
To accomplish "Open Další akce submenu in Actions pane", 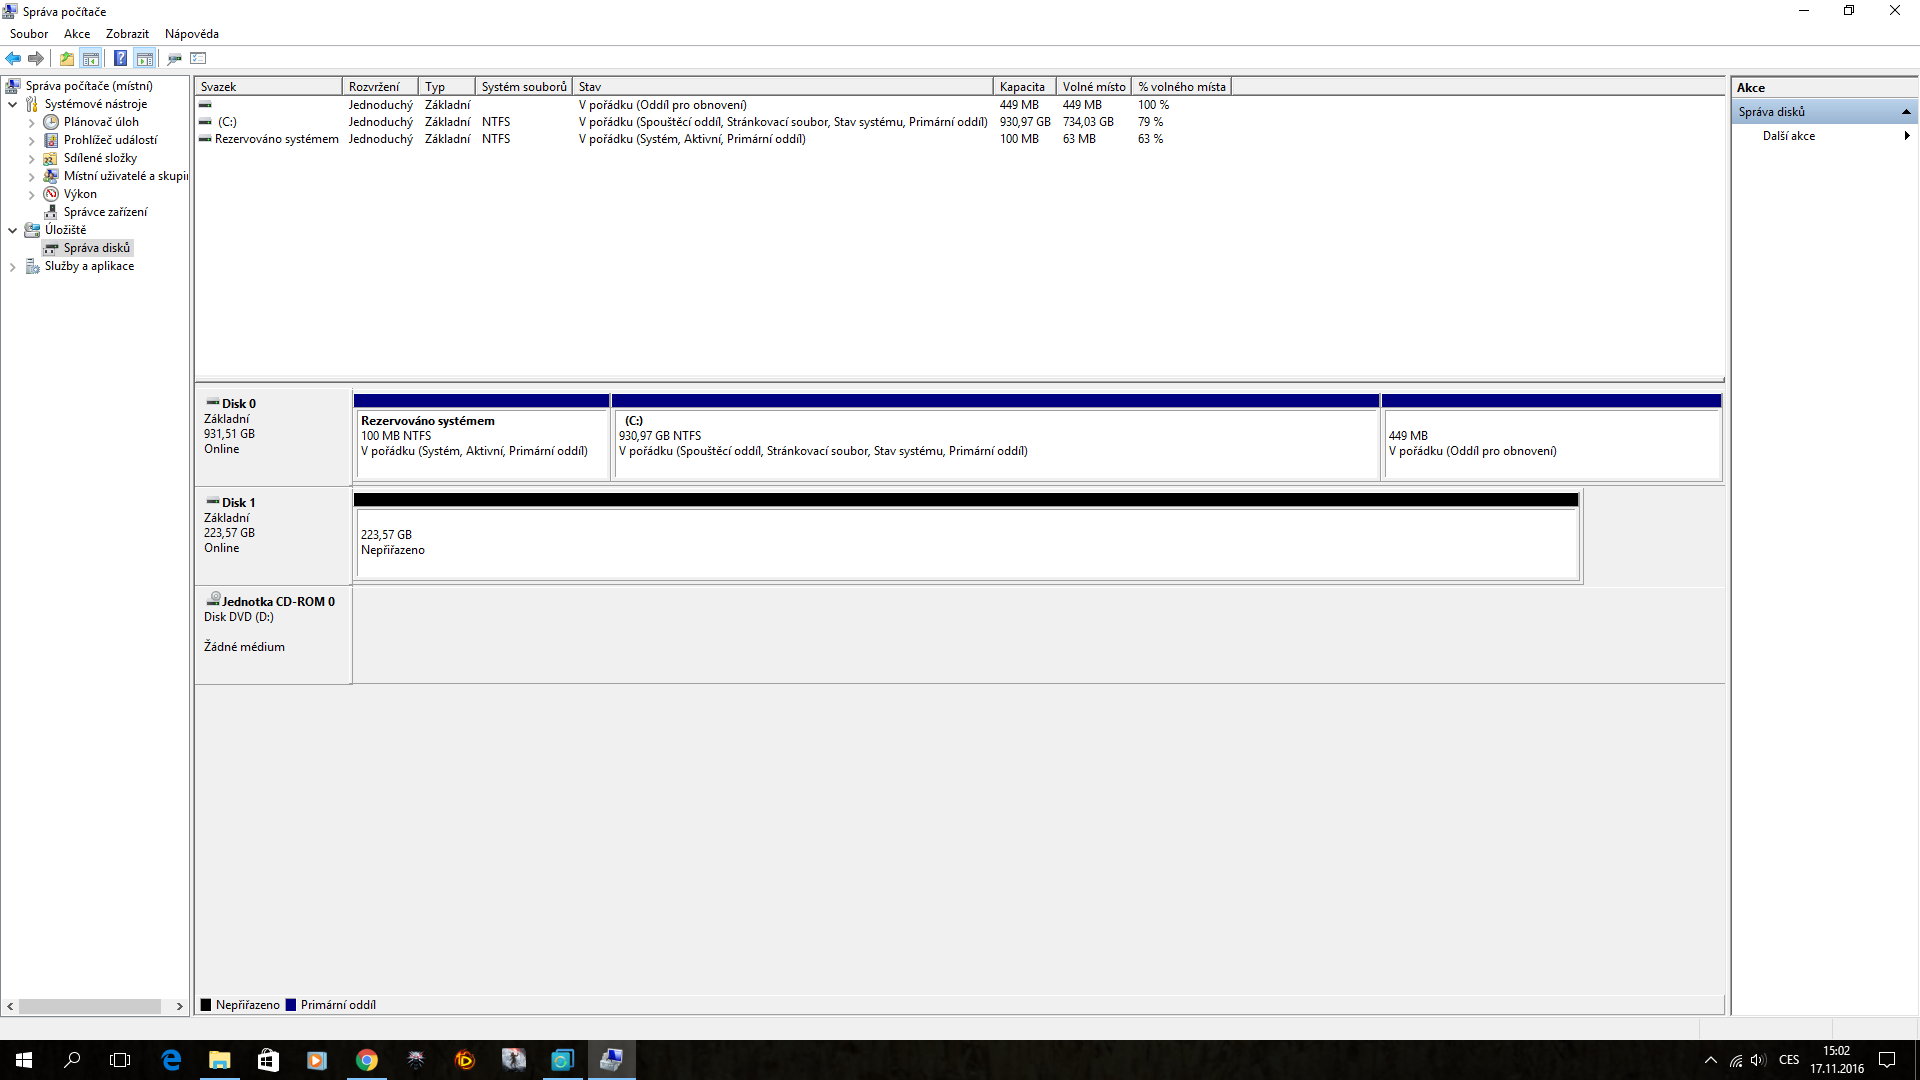I will click(1789, 136).
